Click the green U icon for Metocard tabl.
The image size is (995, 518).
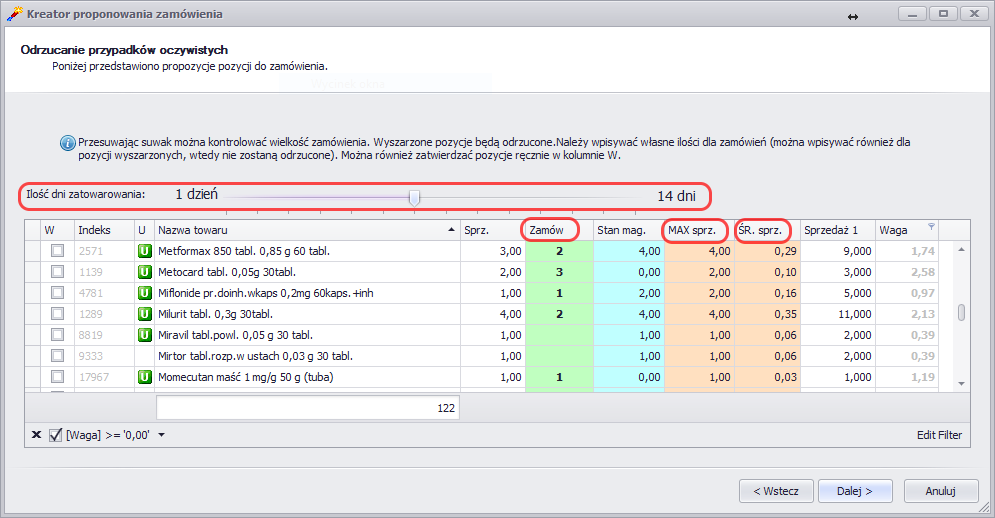(x=144, y=272)
